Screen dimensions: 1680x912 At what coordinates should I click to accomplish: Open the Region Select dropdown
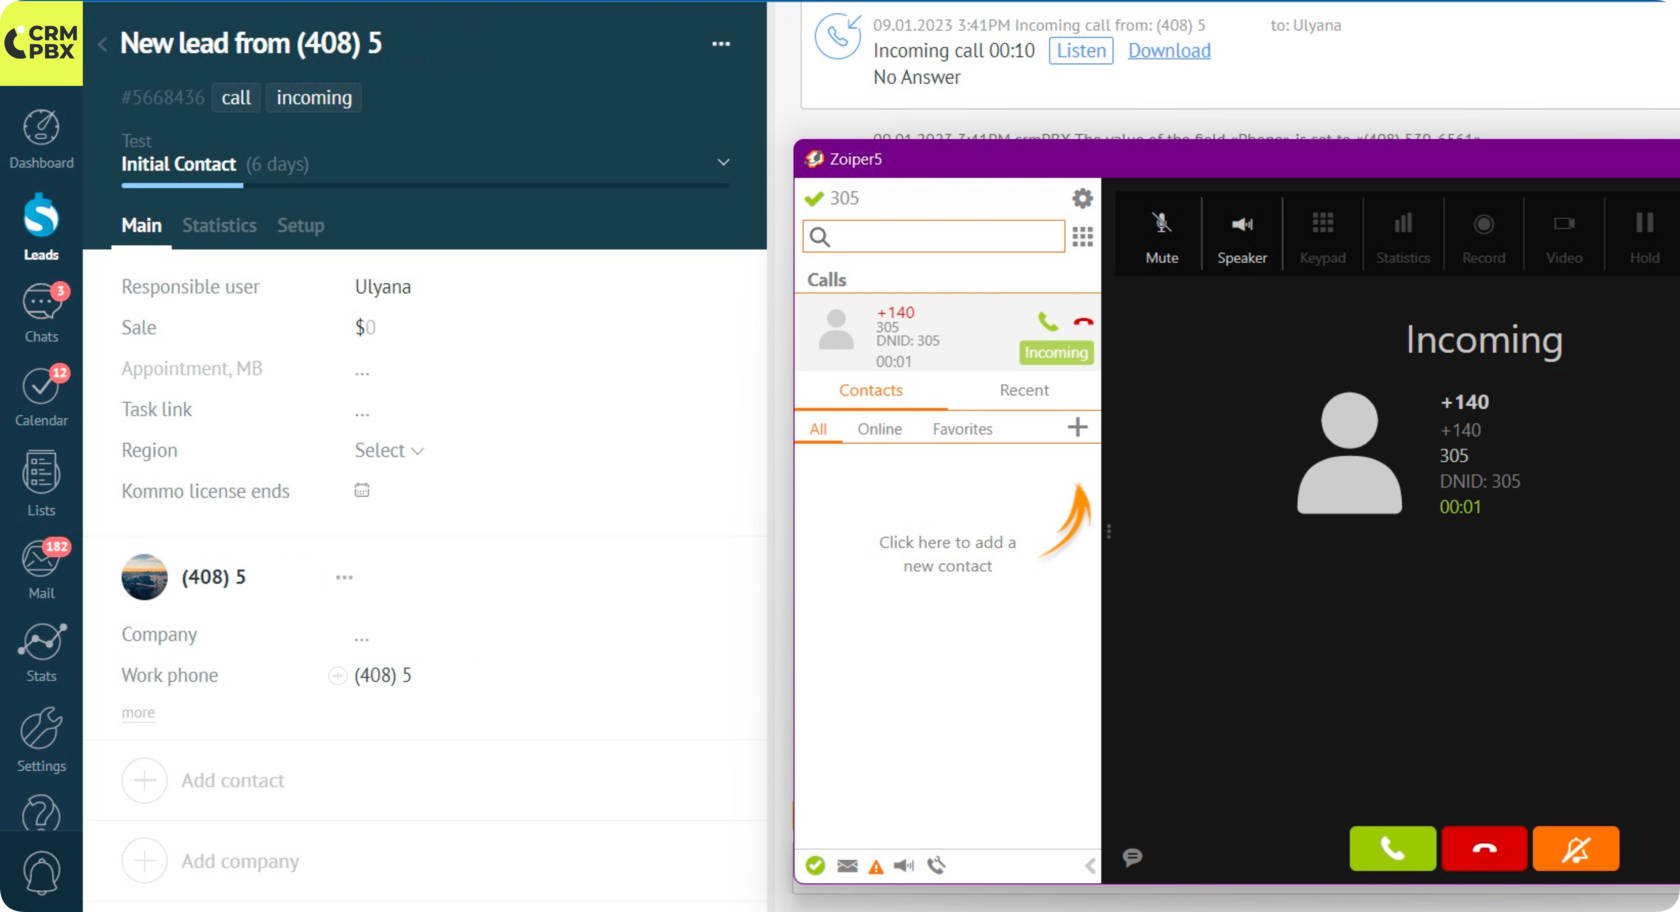coord(389,451)
